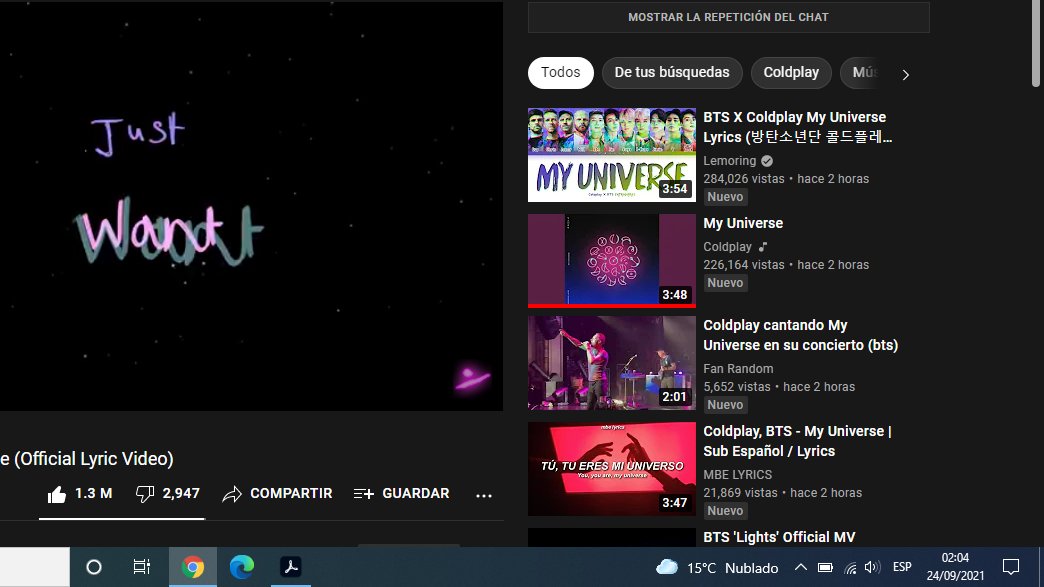Open the My Universe Coldplay video thumbnail

[x=612, y=261]
